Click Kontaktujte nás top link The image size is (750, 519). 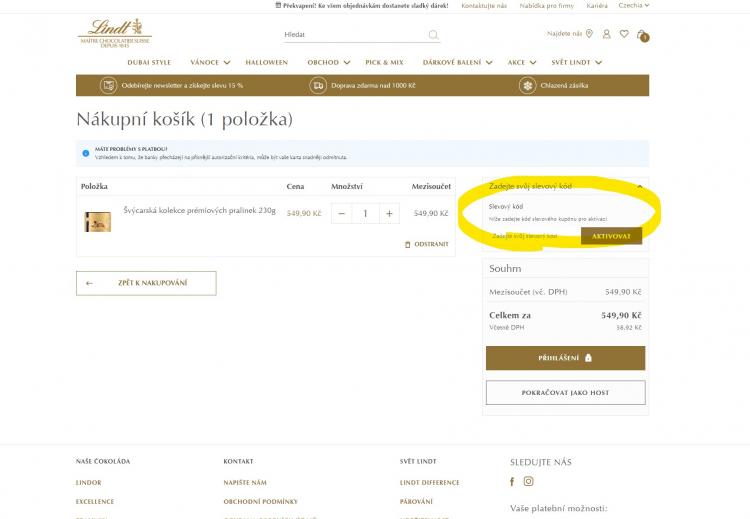click(484, 6)
